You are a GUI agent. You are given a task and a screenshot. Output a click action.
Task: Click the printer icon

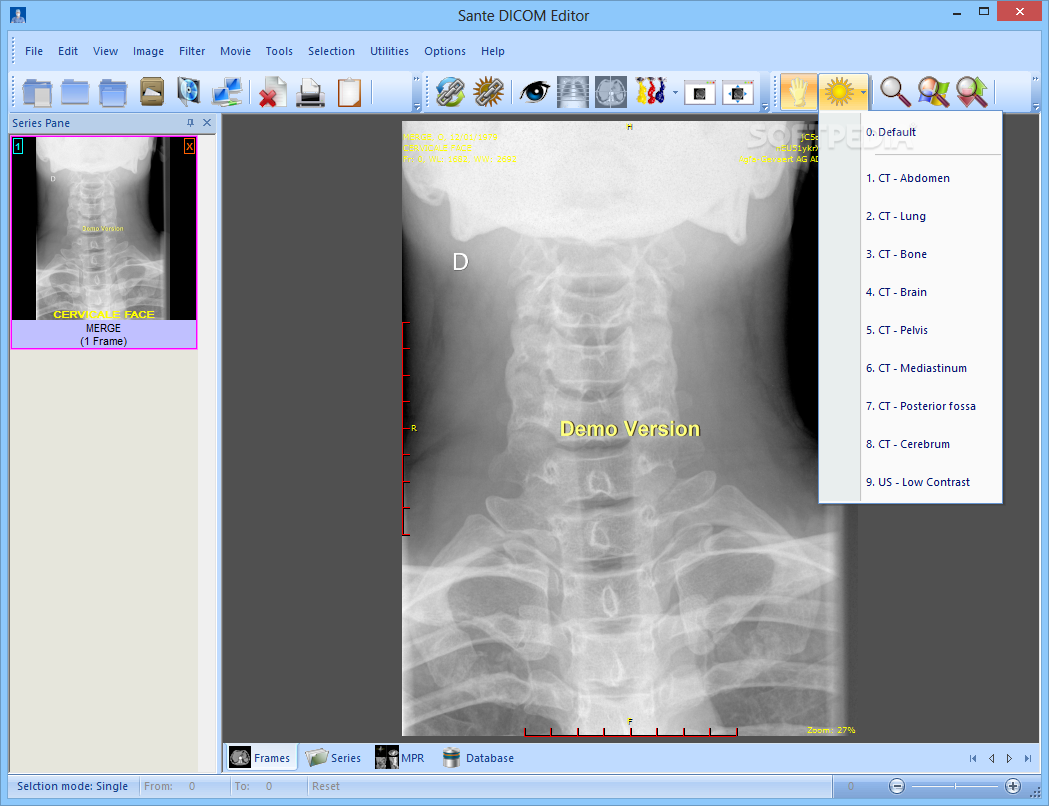point(310,92)
